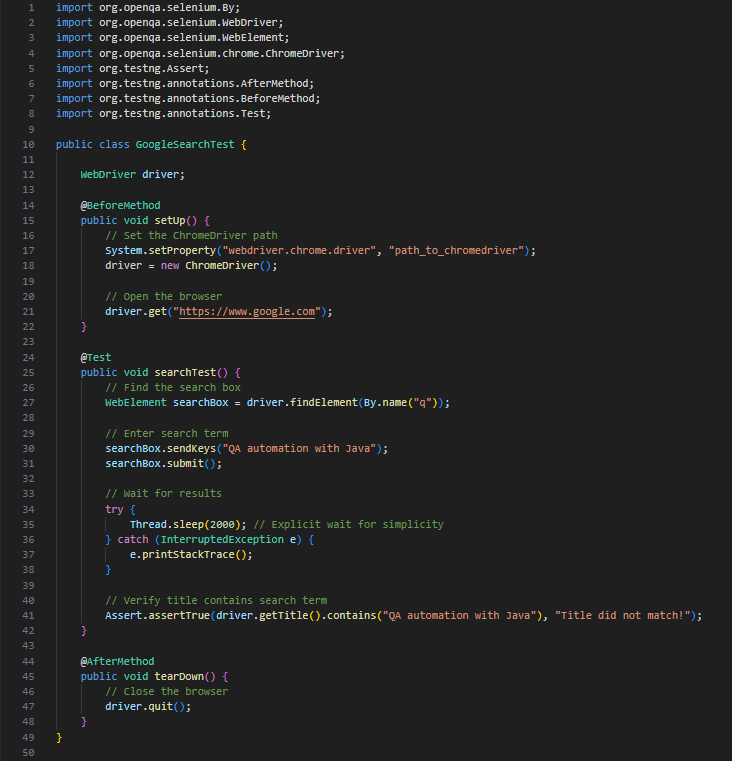Viewport: 732px width, 761px height.
Task: Click the getTitle() call on line 41
Action: [290, 616]
